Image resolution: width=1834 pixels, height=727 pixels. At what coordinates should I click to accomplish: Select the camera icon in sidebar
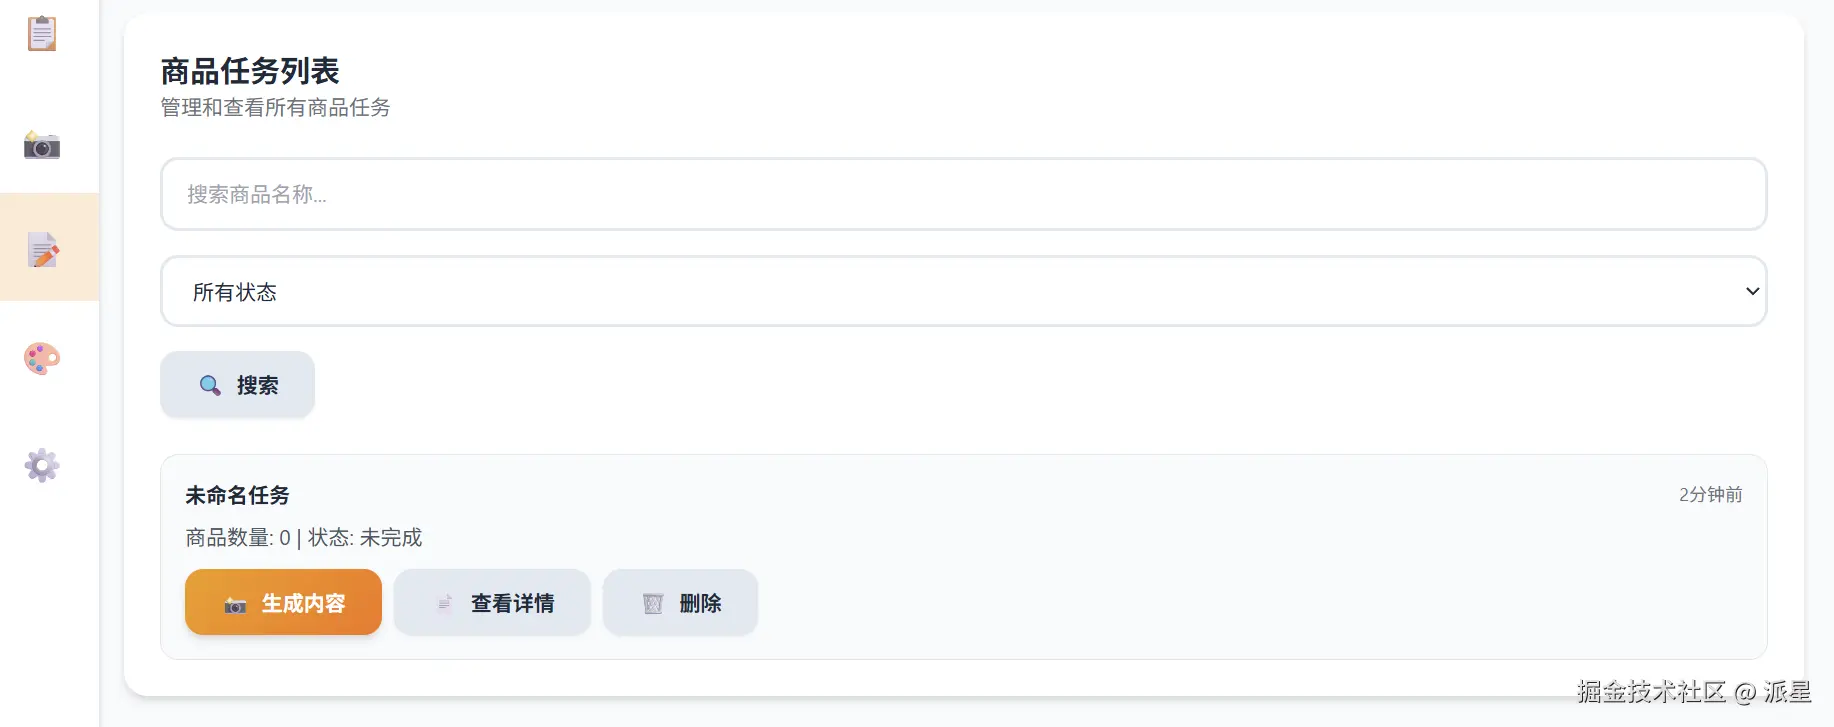coord(42,146)
